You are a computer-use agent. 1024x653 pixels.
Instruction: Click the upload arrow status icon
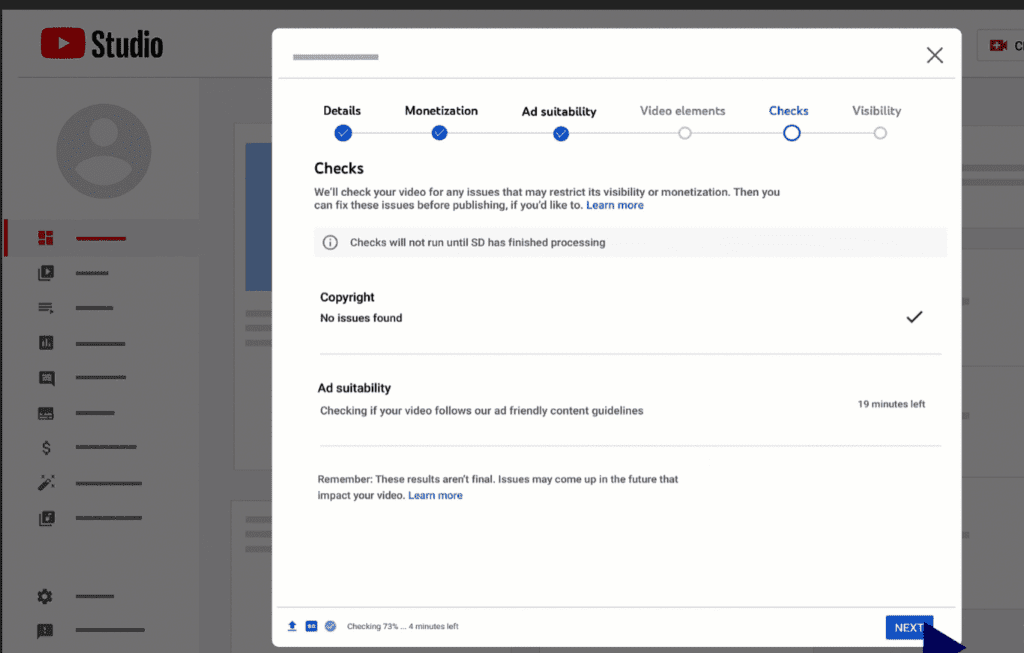292,626
